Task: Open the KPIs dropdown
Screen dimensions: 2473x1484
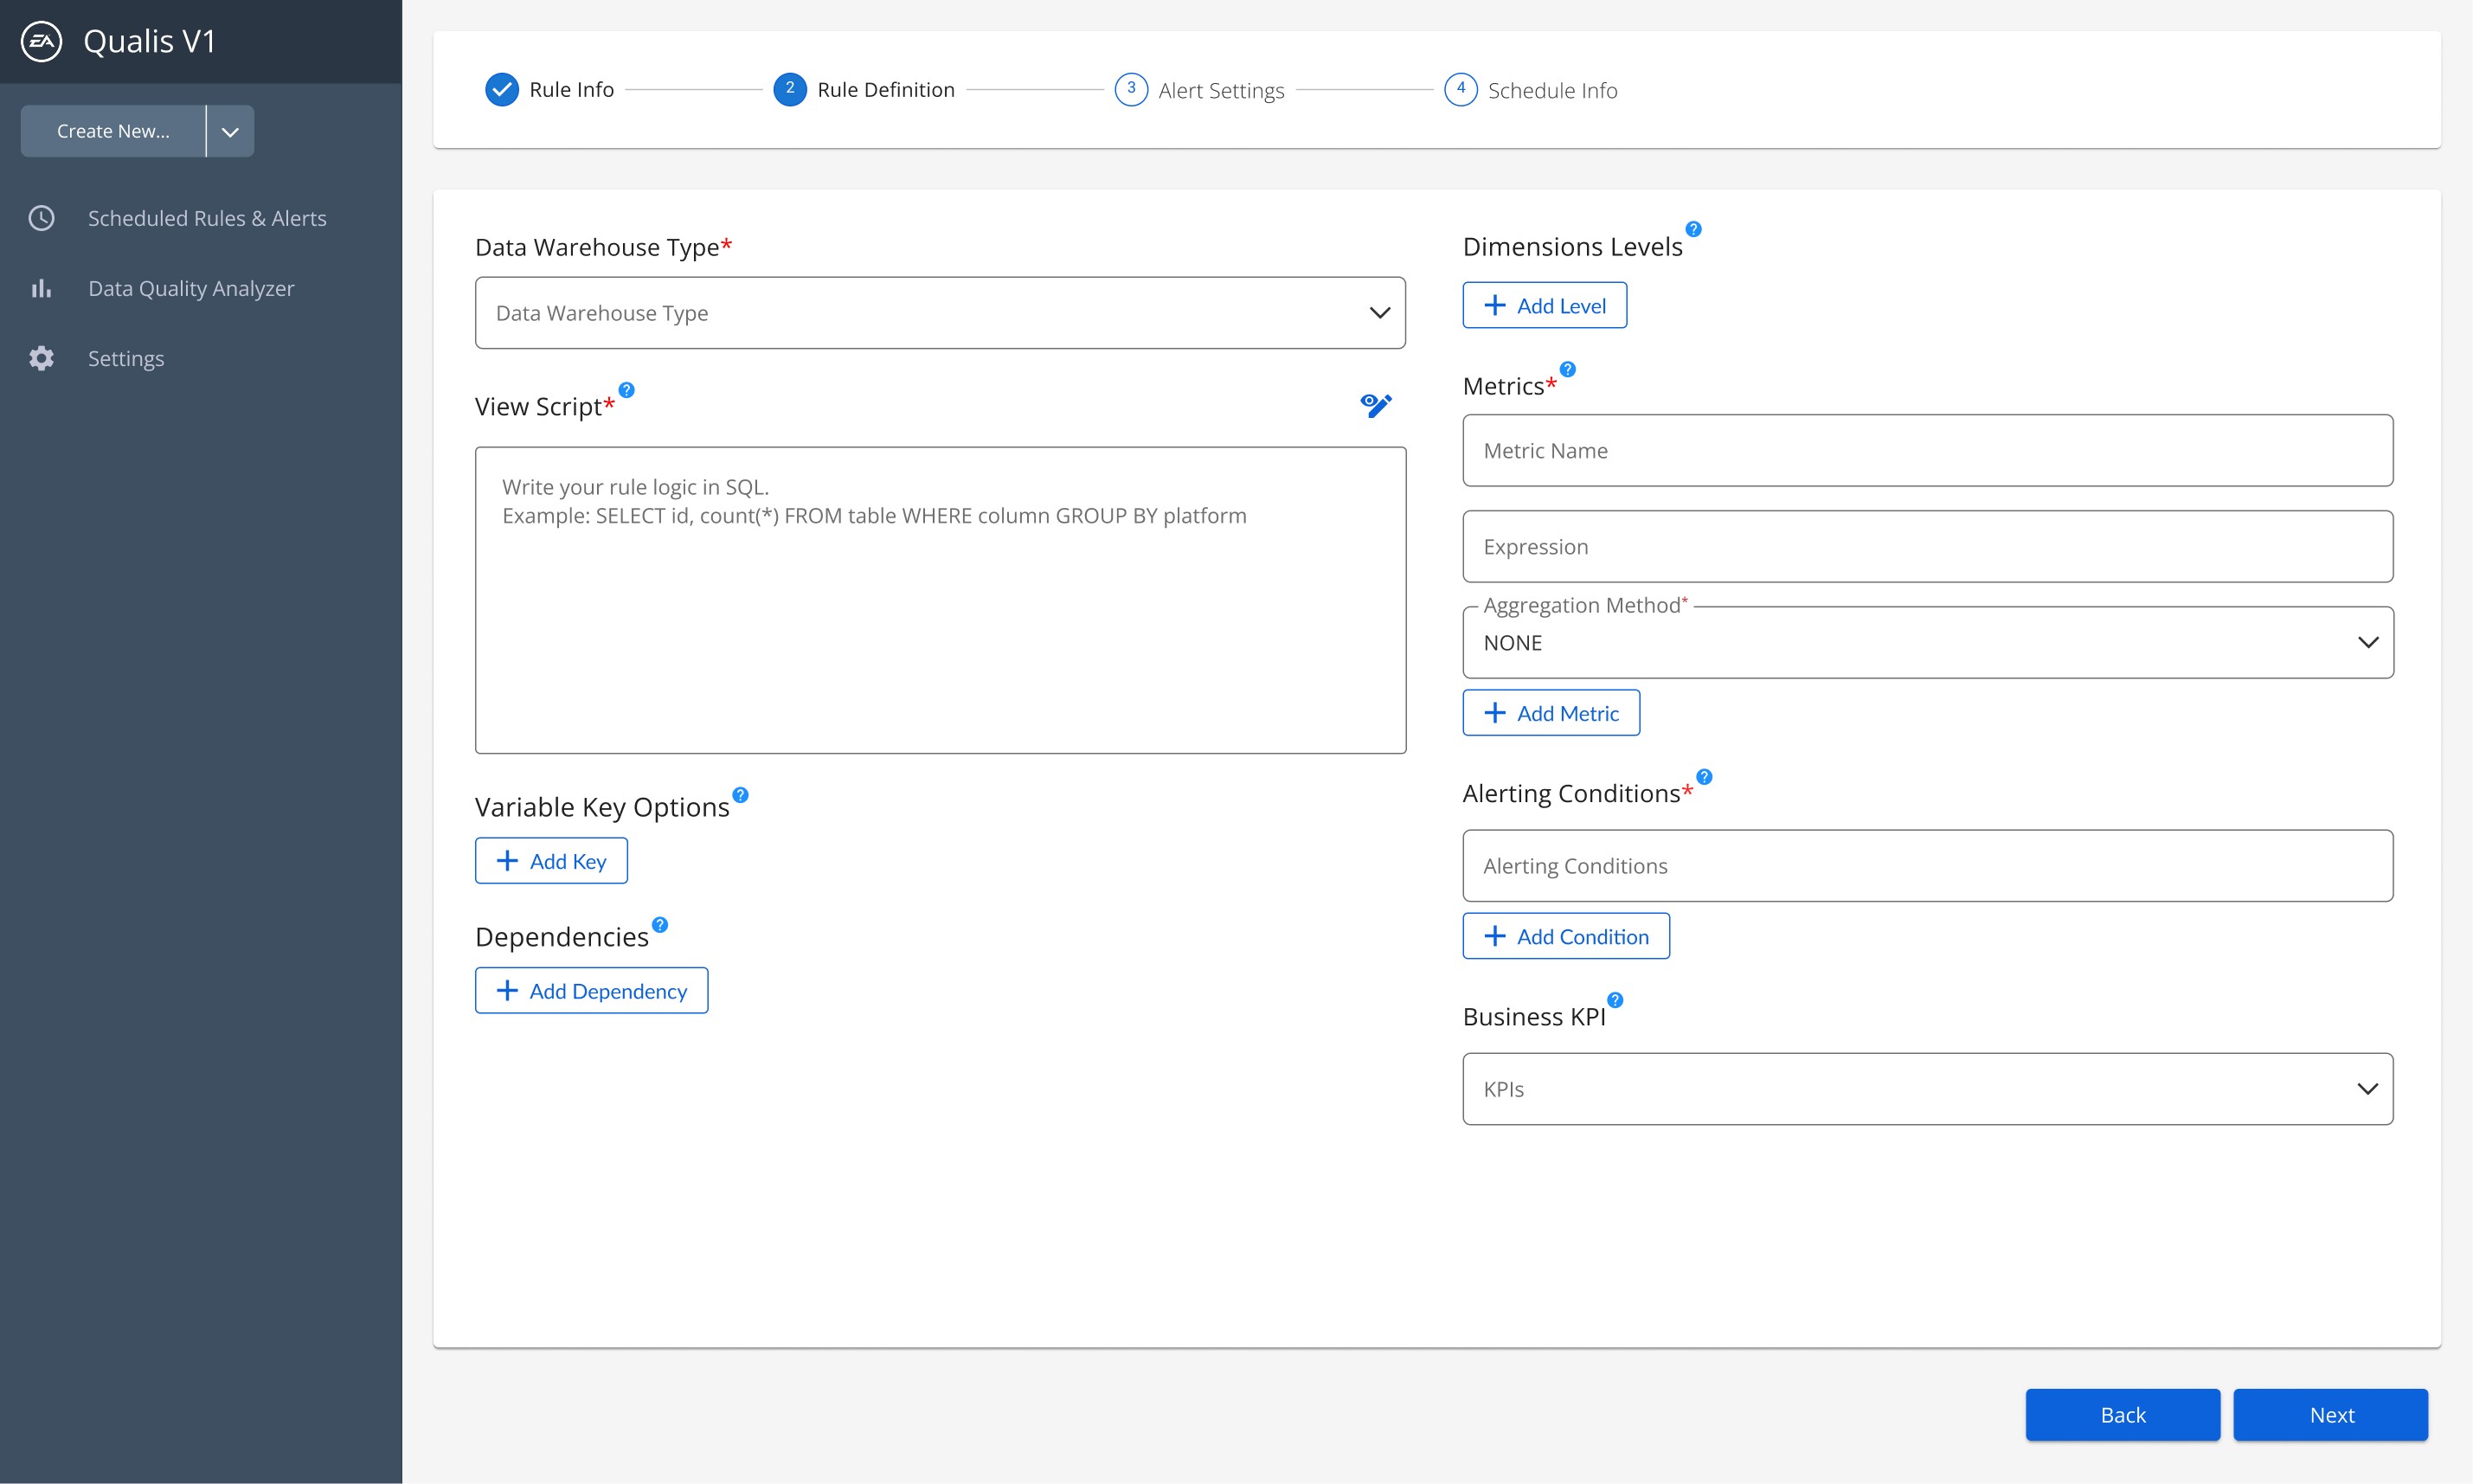Action: point(1927,1089)
